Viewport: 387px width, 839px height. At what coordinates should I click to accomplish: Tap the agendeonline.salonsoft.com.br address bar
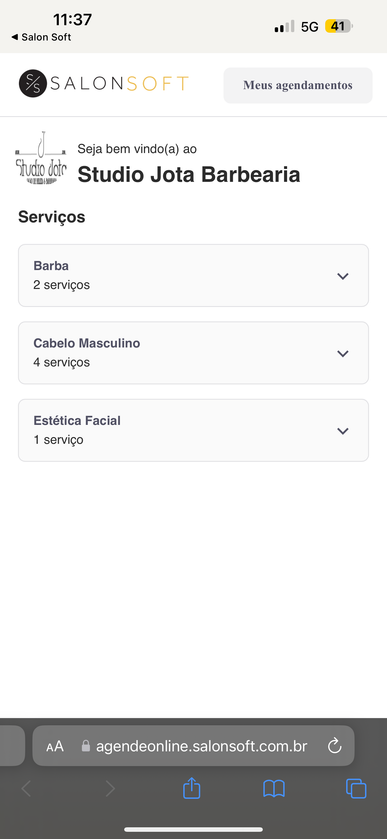[193, 745]
